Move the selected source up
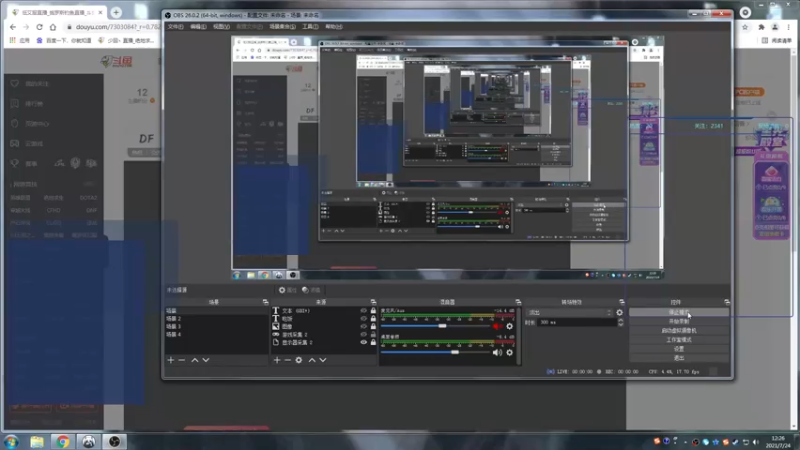The image size is (800, 450). pos(312,360)
